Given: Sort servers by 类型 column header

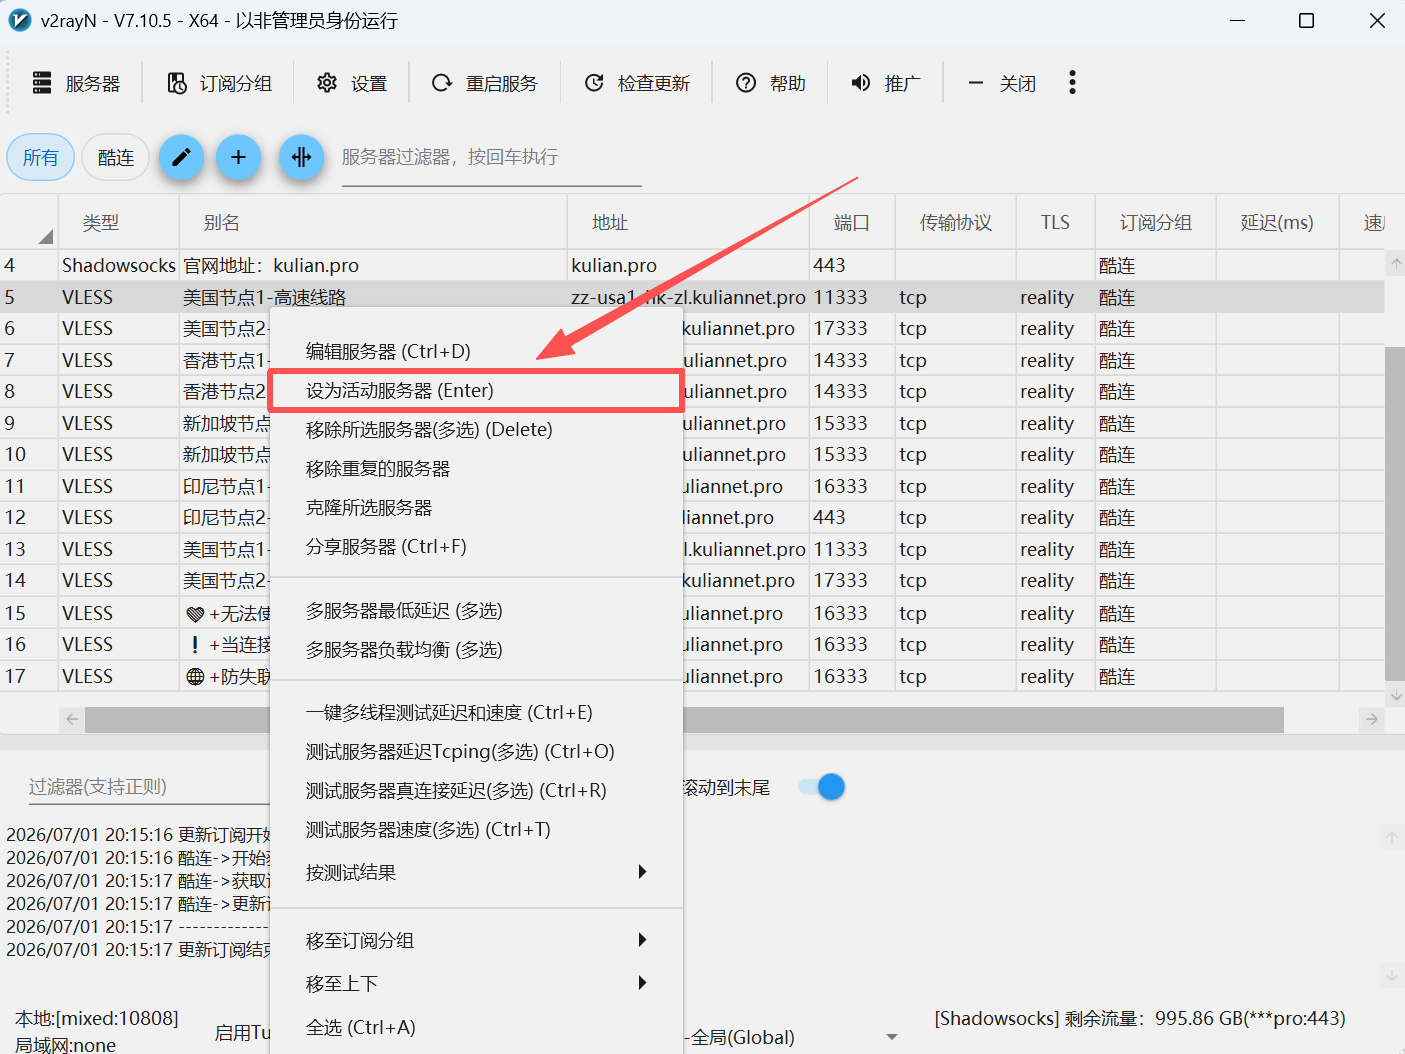Looking at the screenshot, I should coord(118,222).
